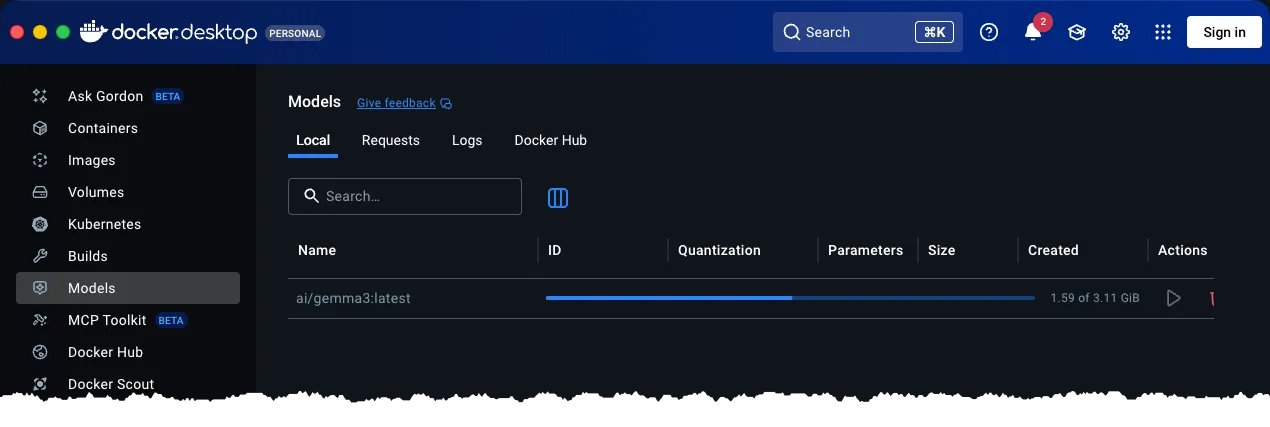Click the magnifier icon in the models search
1270x427 pixels.
pos(311,196)
